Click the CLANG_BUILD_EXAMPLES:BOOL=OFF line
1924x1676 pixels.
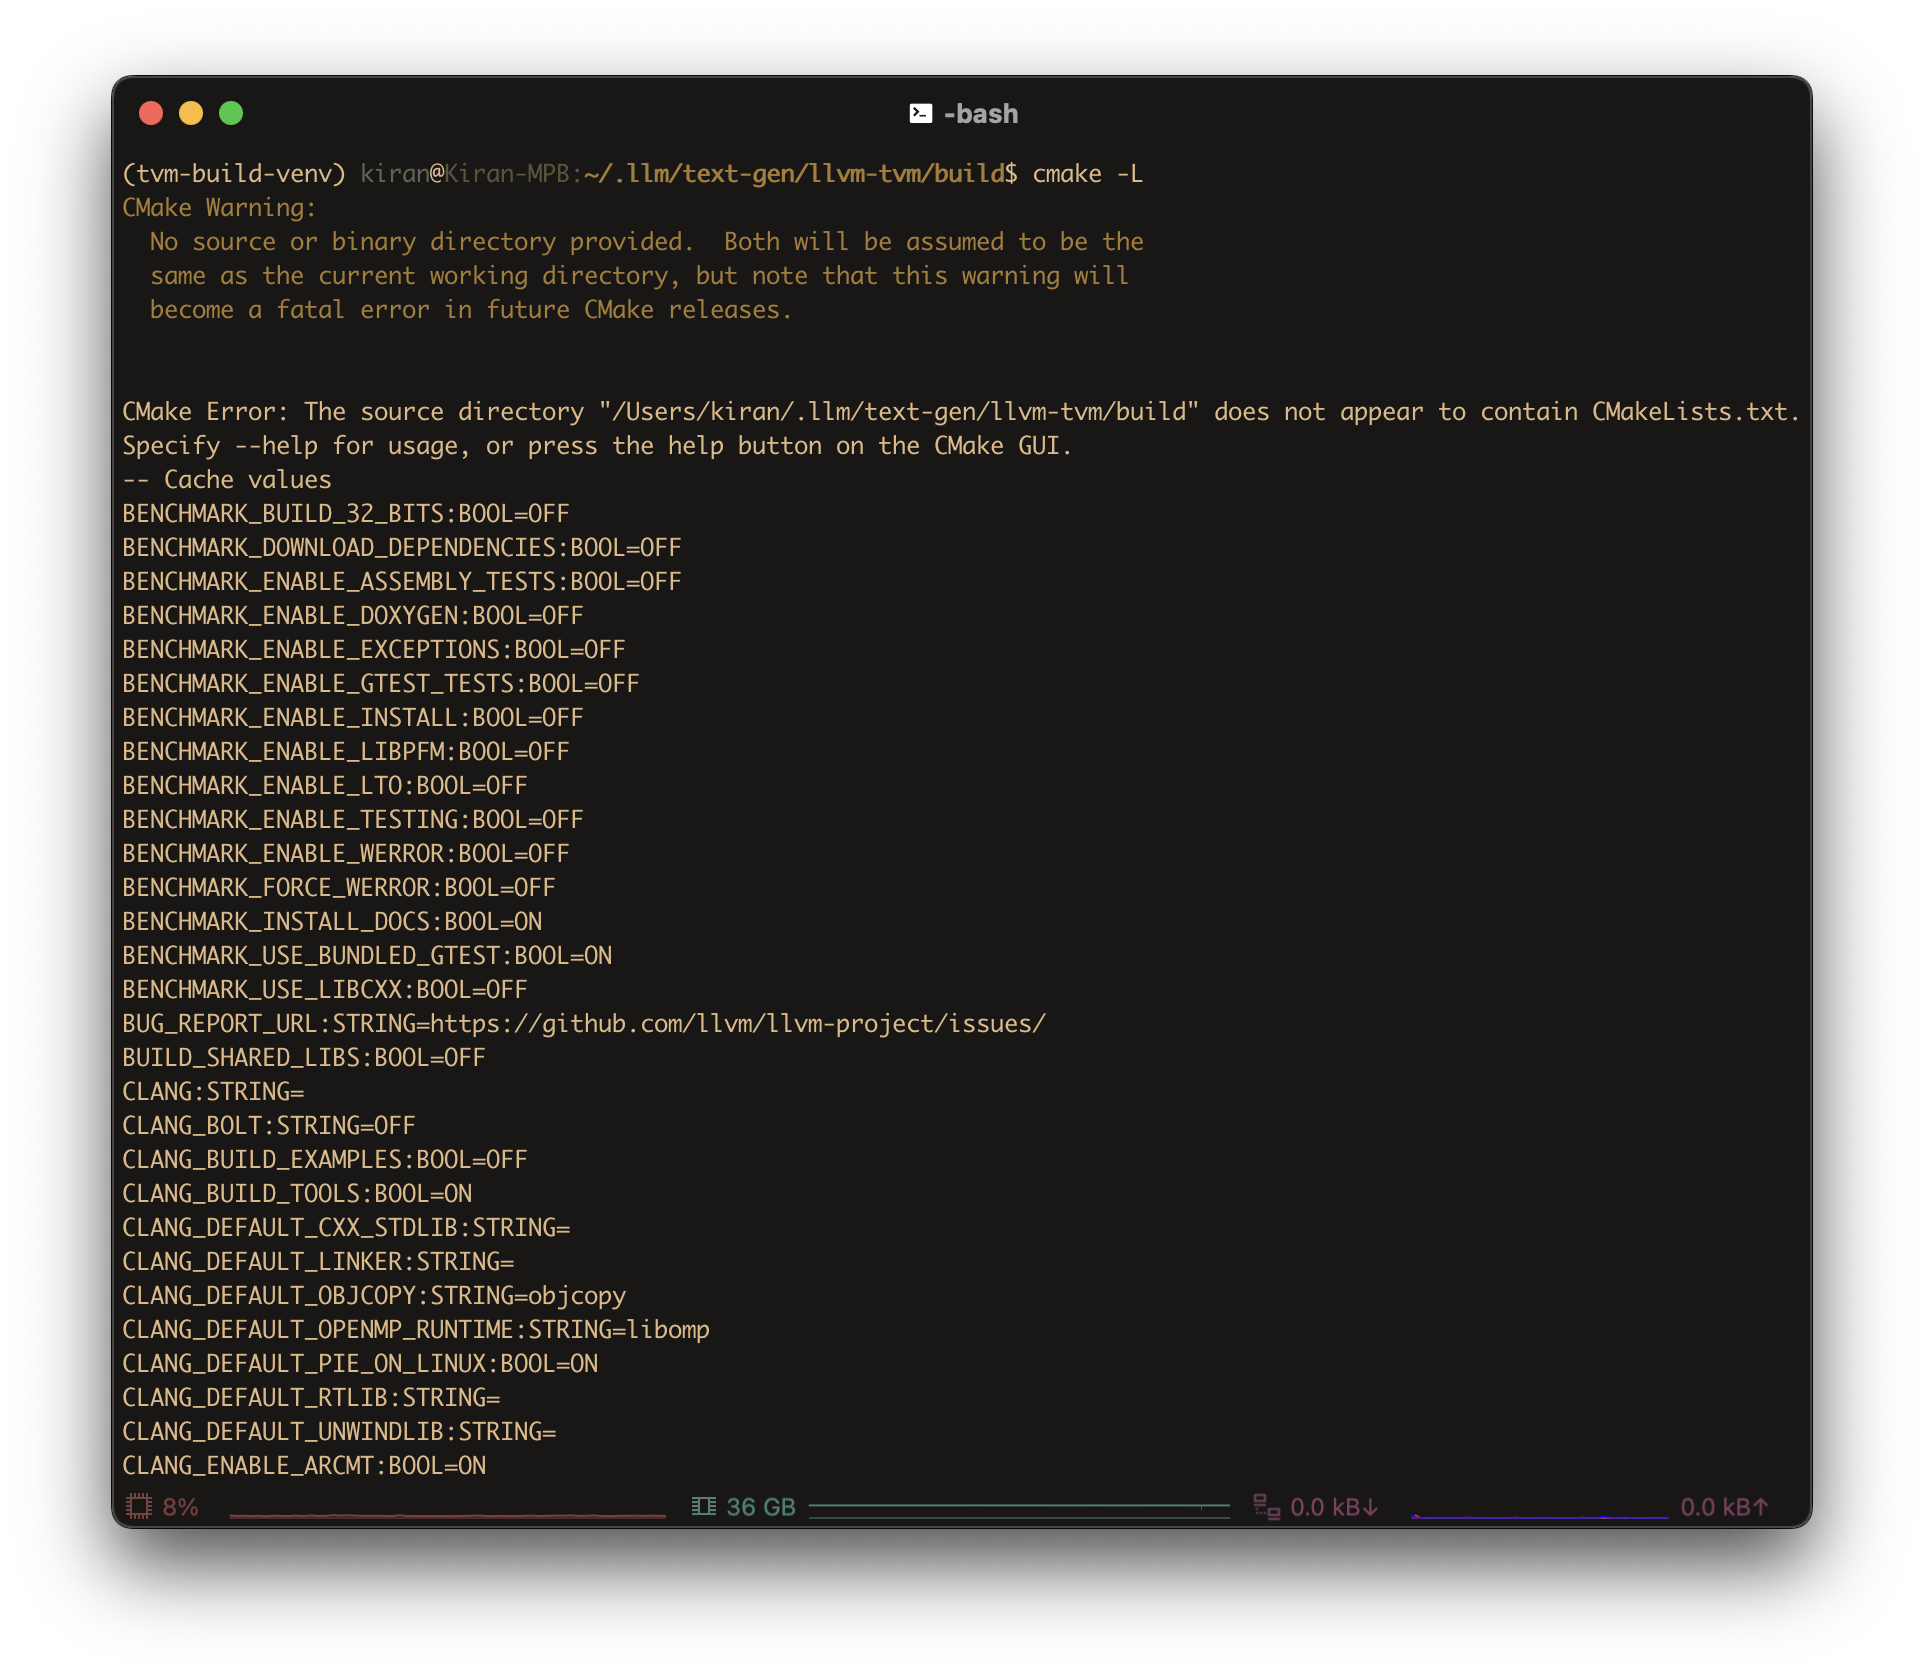pos(325,1160)
